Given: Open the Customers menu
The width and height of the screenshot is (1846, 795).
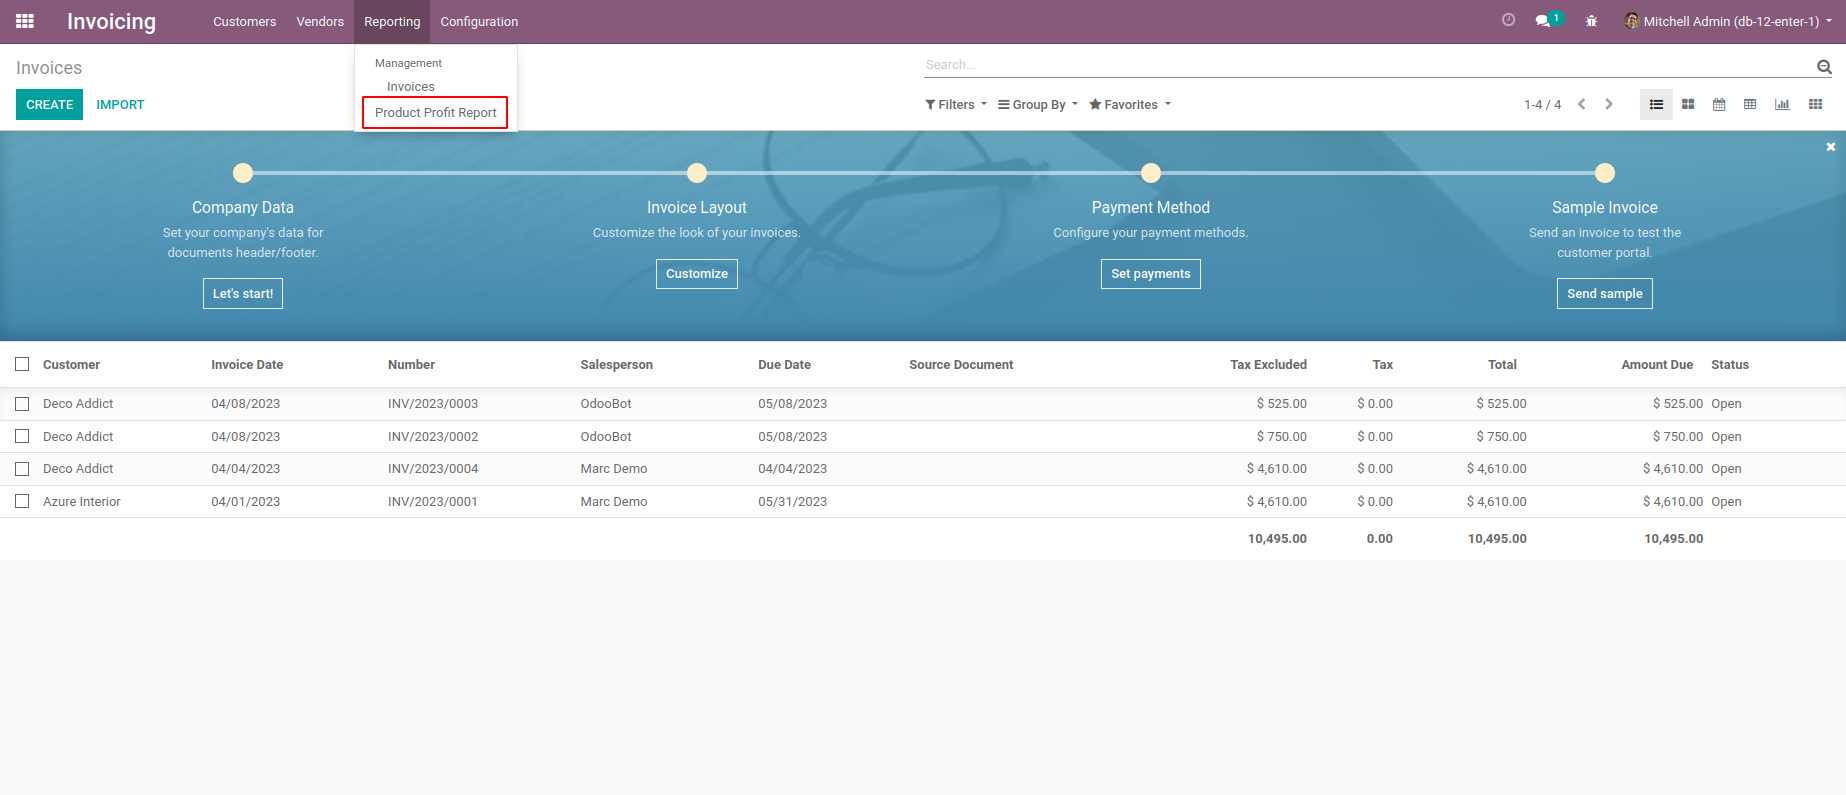Looking at the screenshot, I should pos(244,21).
